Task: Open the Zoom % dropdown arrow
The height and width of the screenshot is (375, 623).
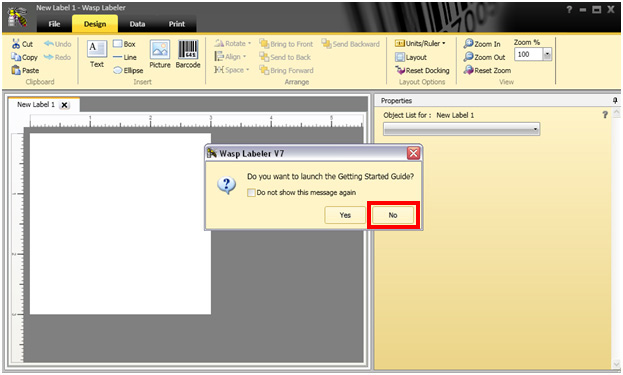Action: coord(547,54)
